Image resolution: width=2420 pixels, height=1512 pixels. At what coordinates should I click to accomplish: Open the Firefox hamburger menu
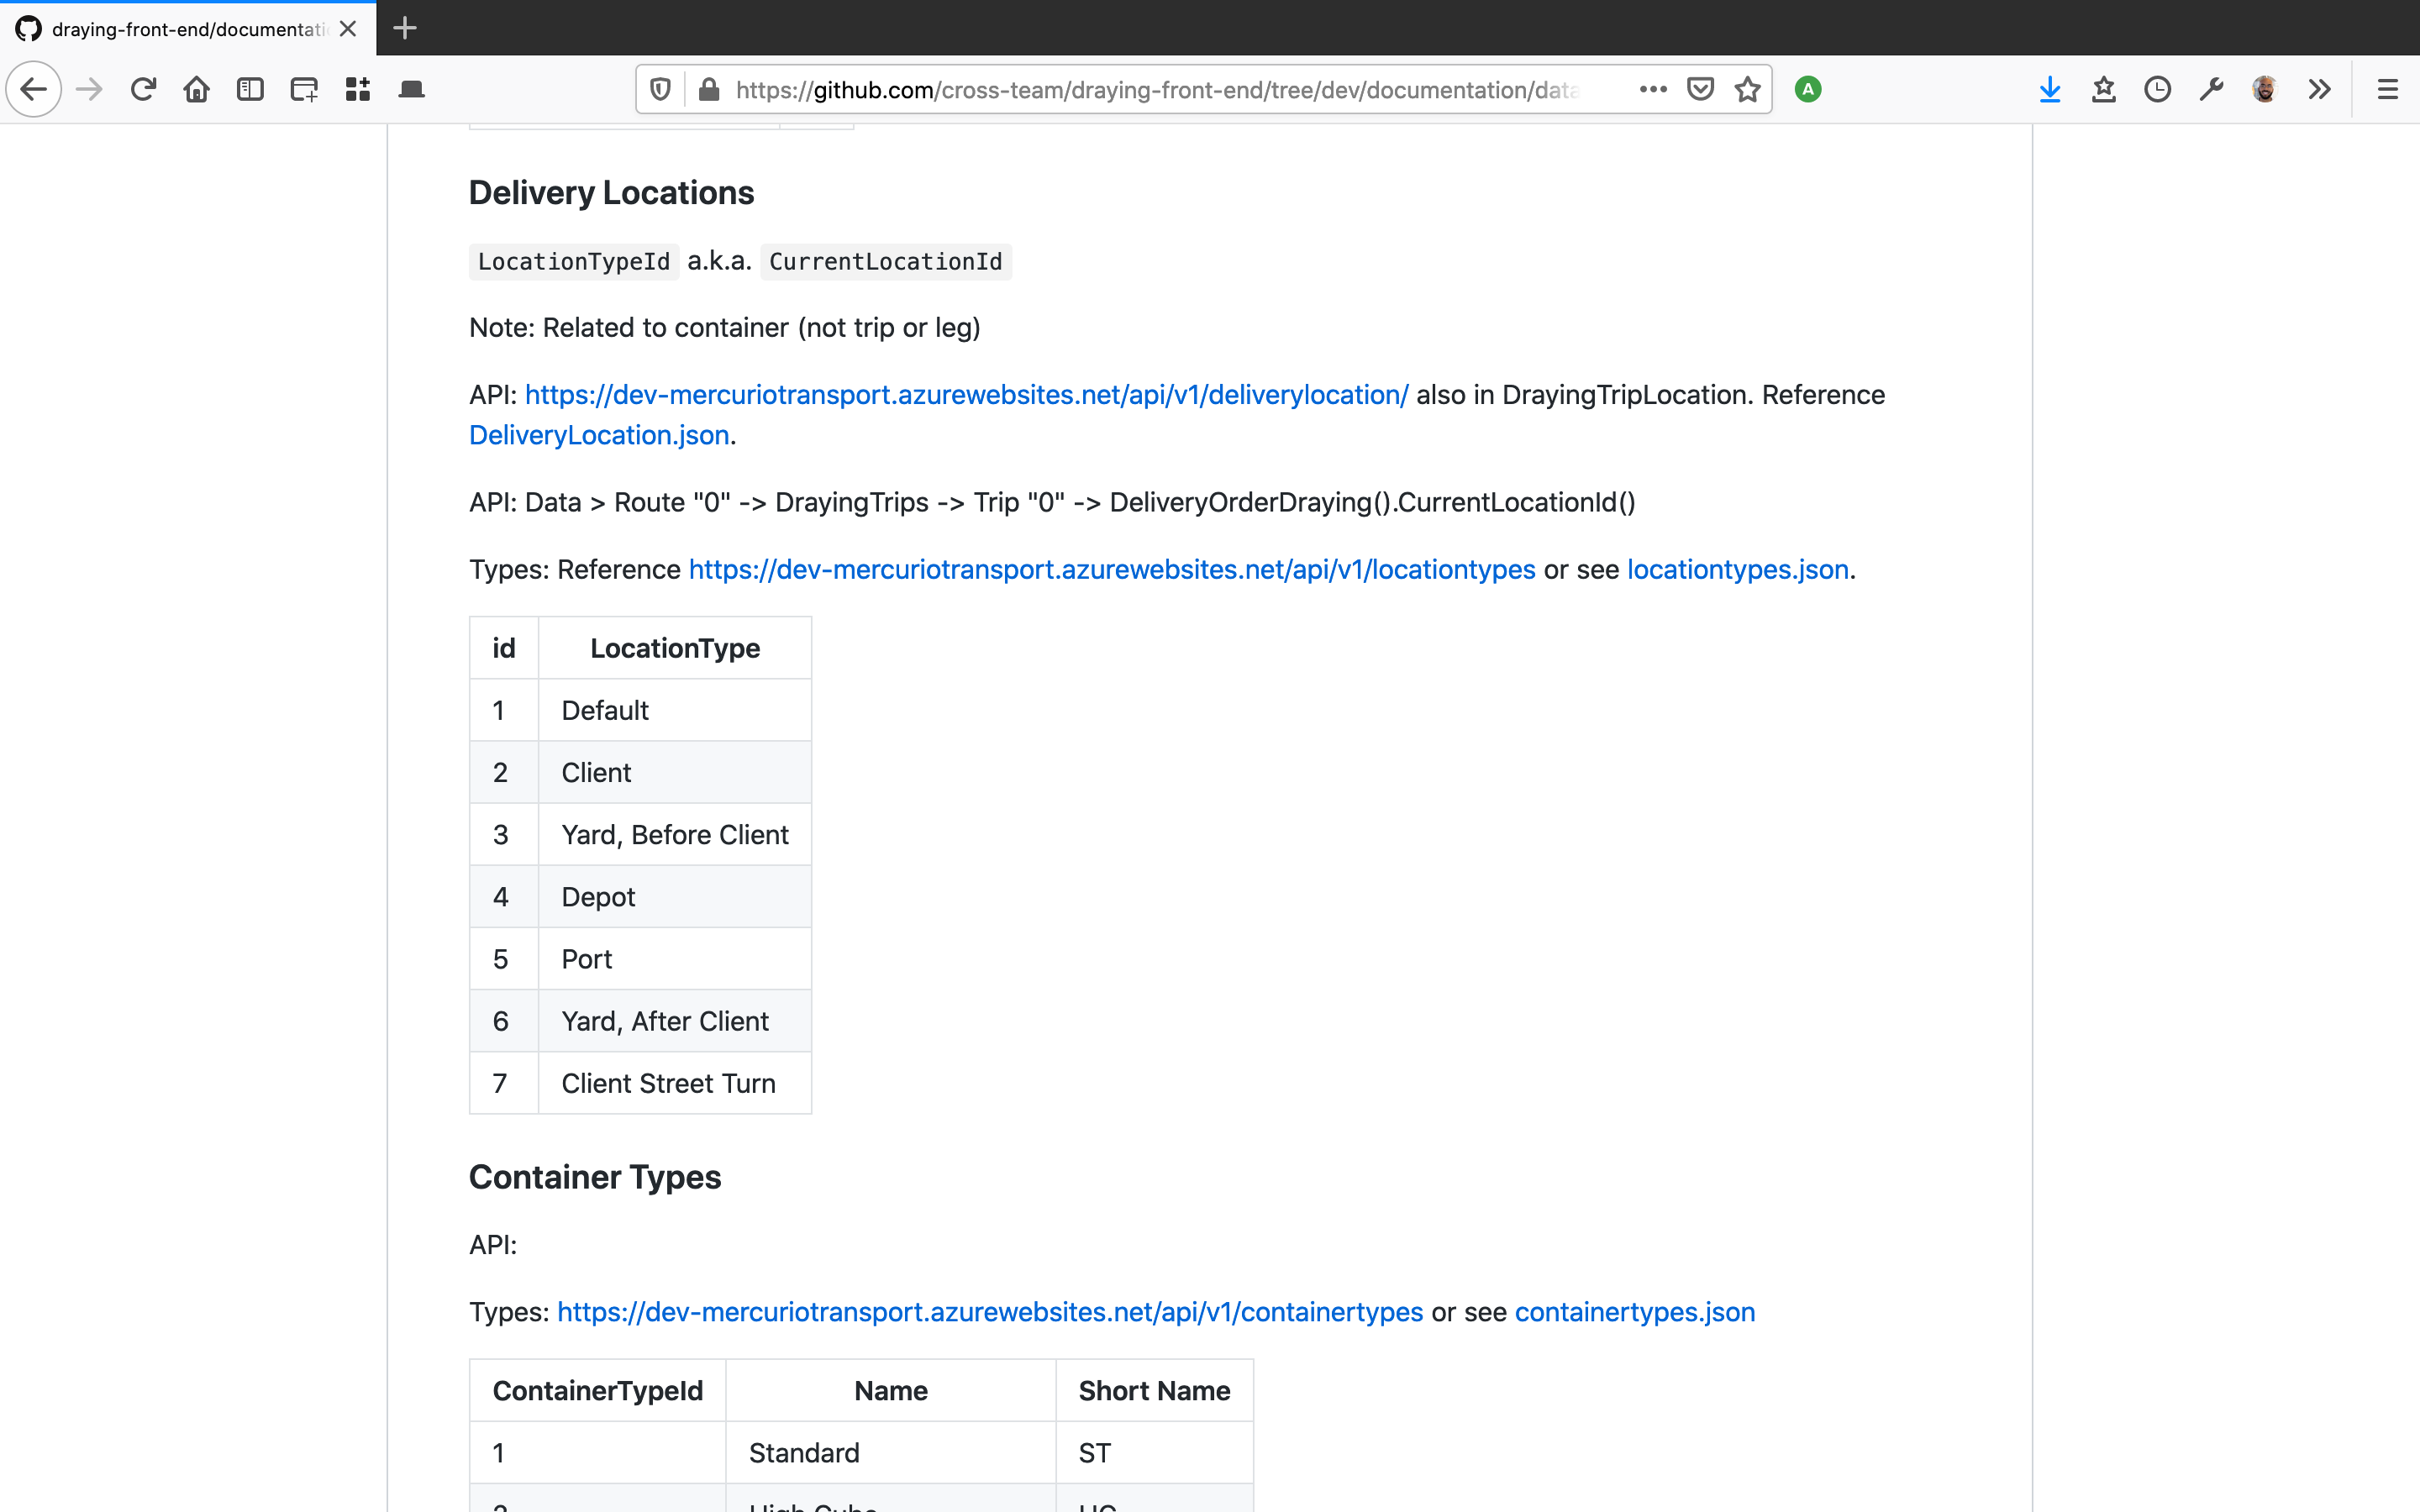2387,90
